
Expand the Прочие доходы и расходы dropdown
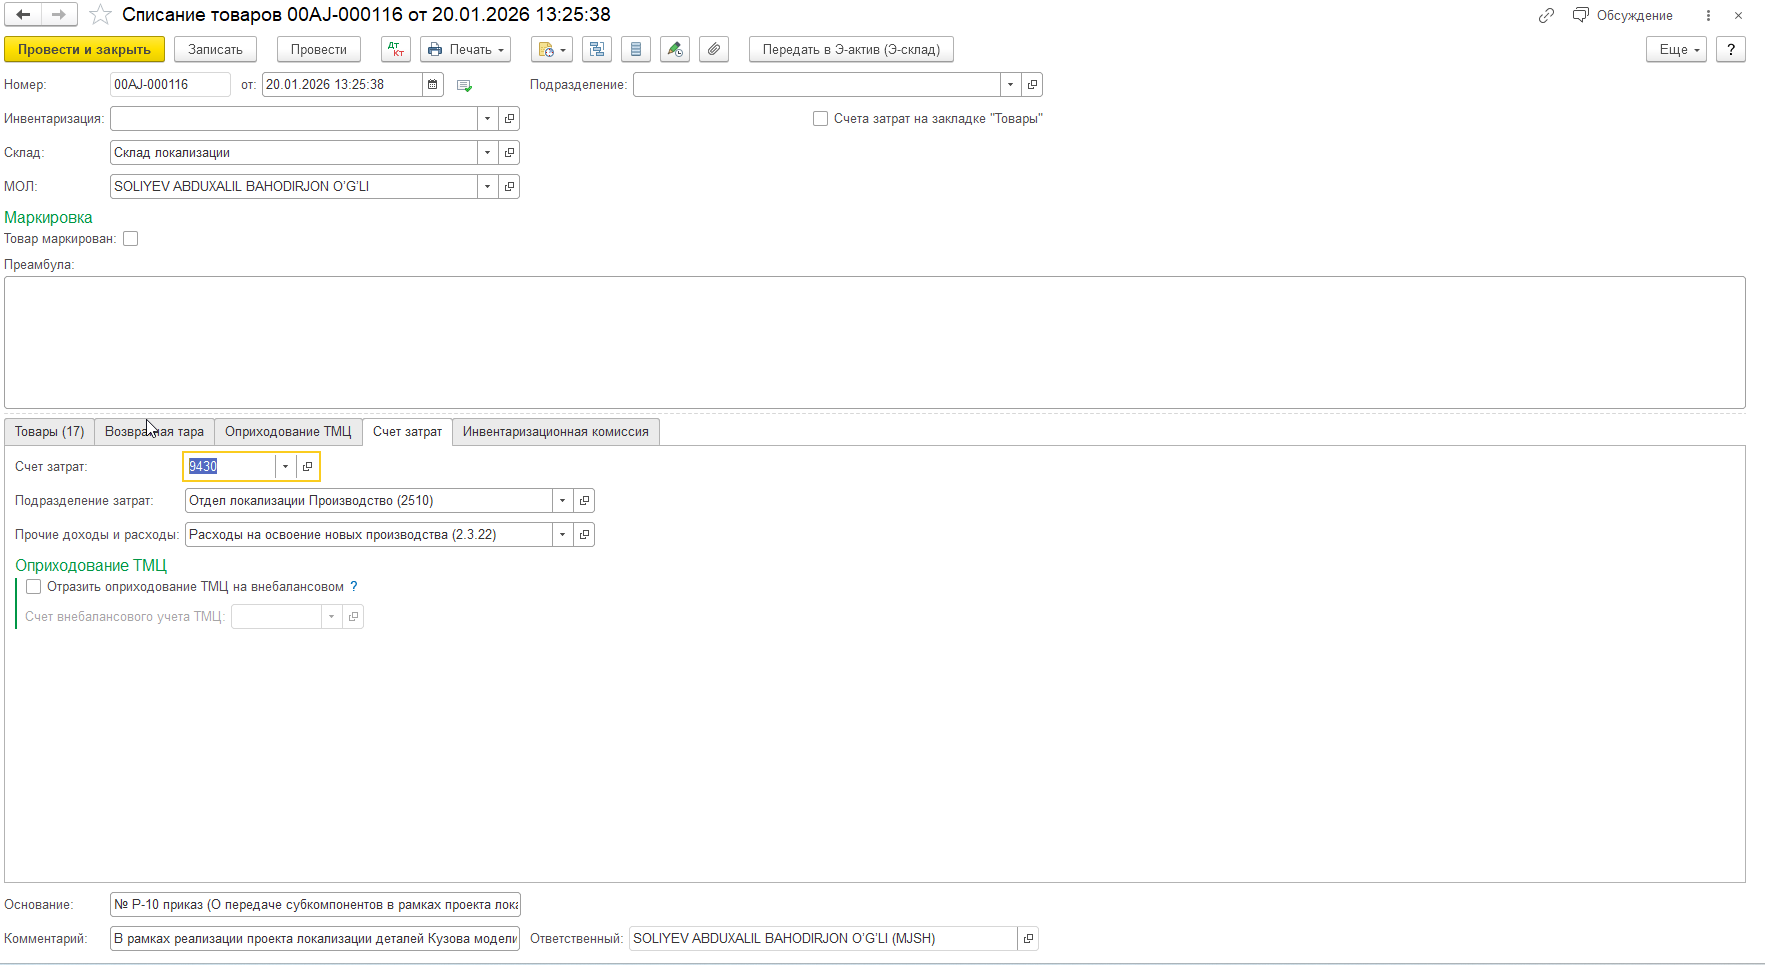[562, 535]
